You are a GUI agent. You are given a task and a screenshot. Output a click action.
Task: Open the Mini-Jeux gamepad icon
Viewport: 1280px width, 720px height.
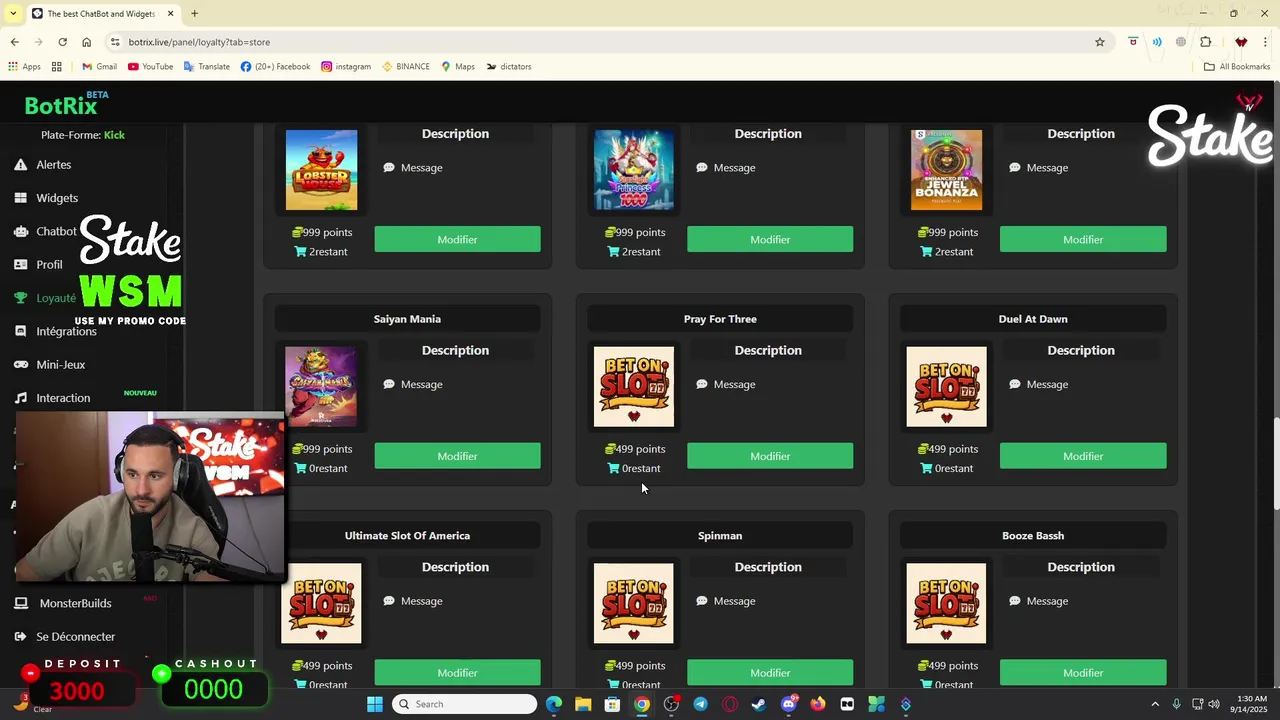pyautogui.click(x=20, y=365)
